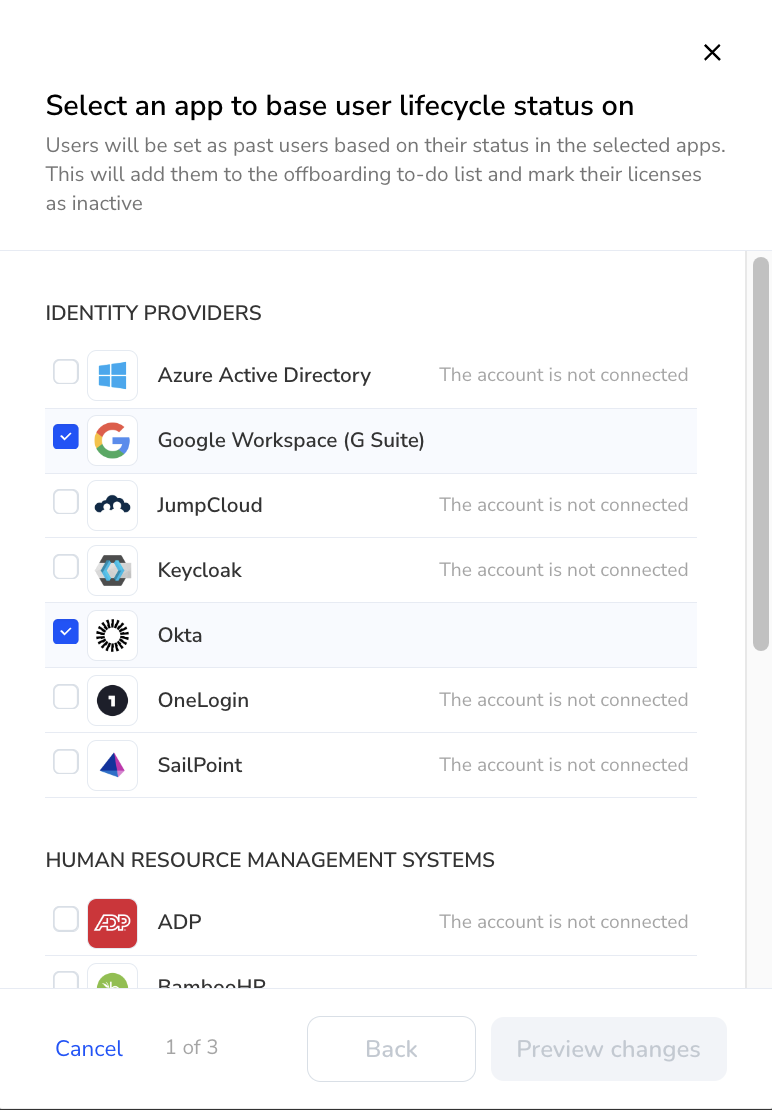Click the 'JumpCloud' label

(x=210, y=505)
